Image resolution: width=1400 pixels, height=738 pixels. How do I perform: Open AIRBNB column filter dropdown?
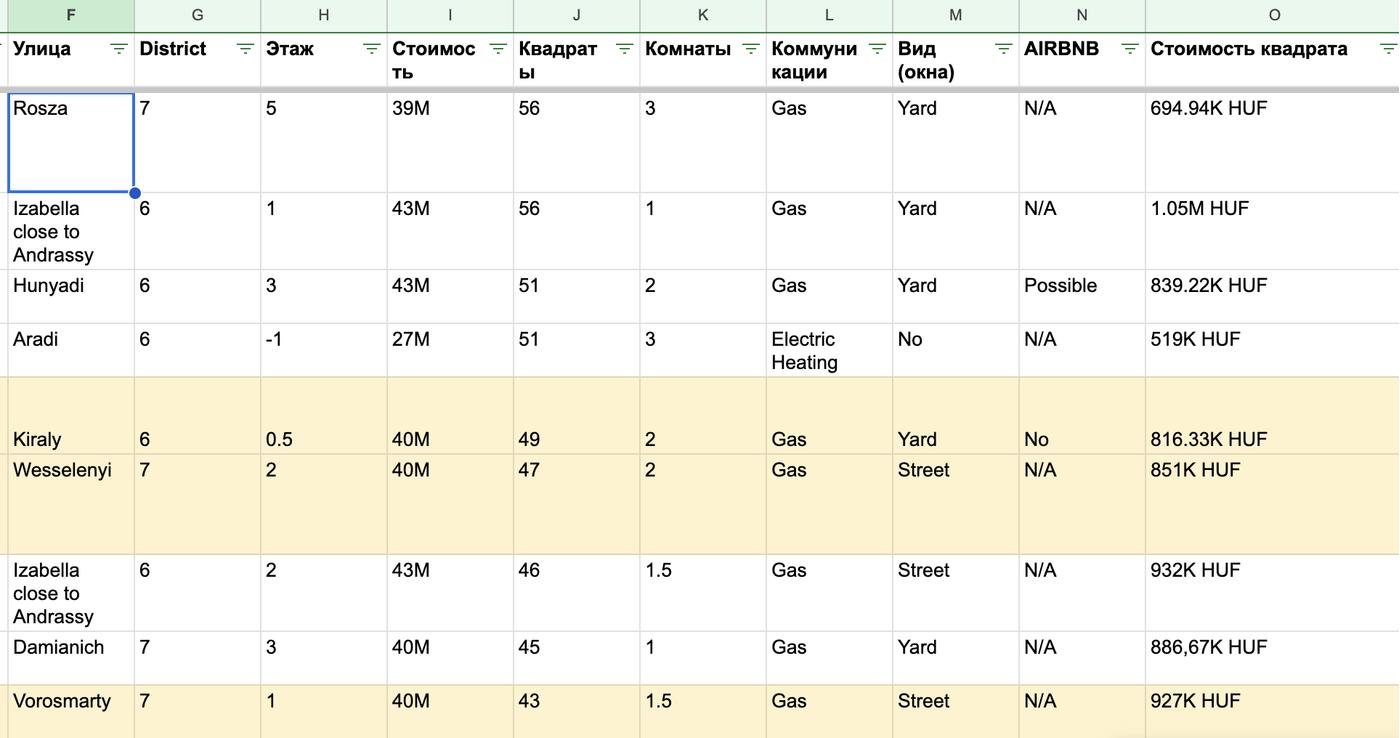(x=1129, y=49)
